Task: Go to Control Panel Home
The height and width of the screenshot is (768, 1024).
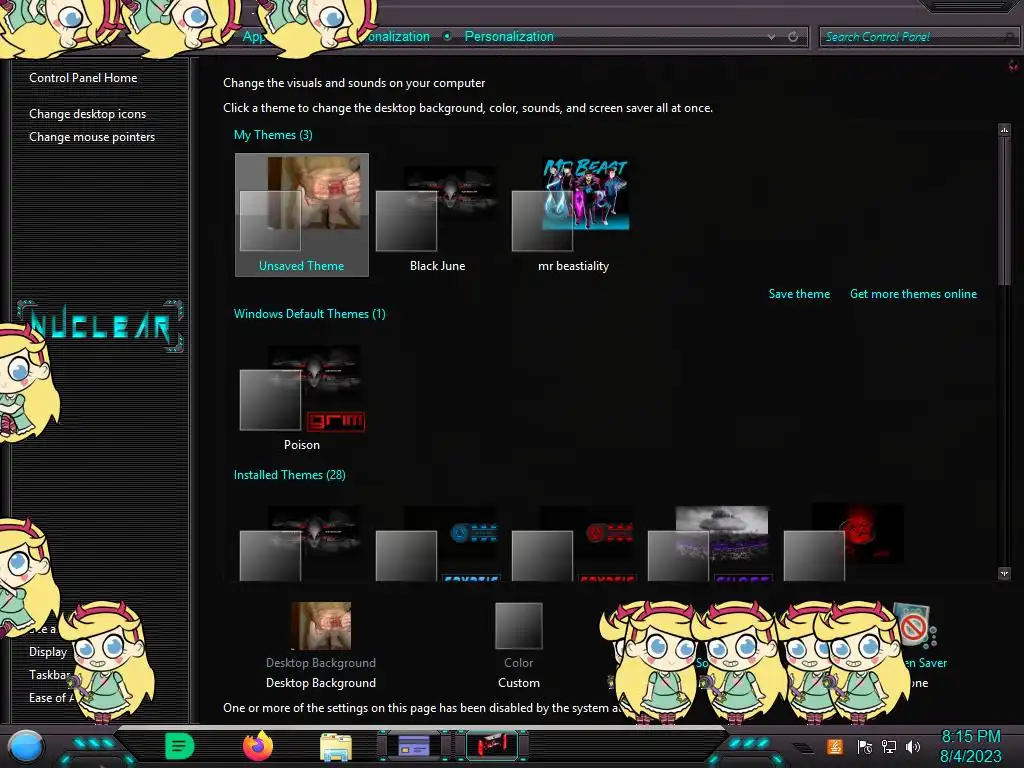Action: 83,78
